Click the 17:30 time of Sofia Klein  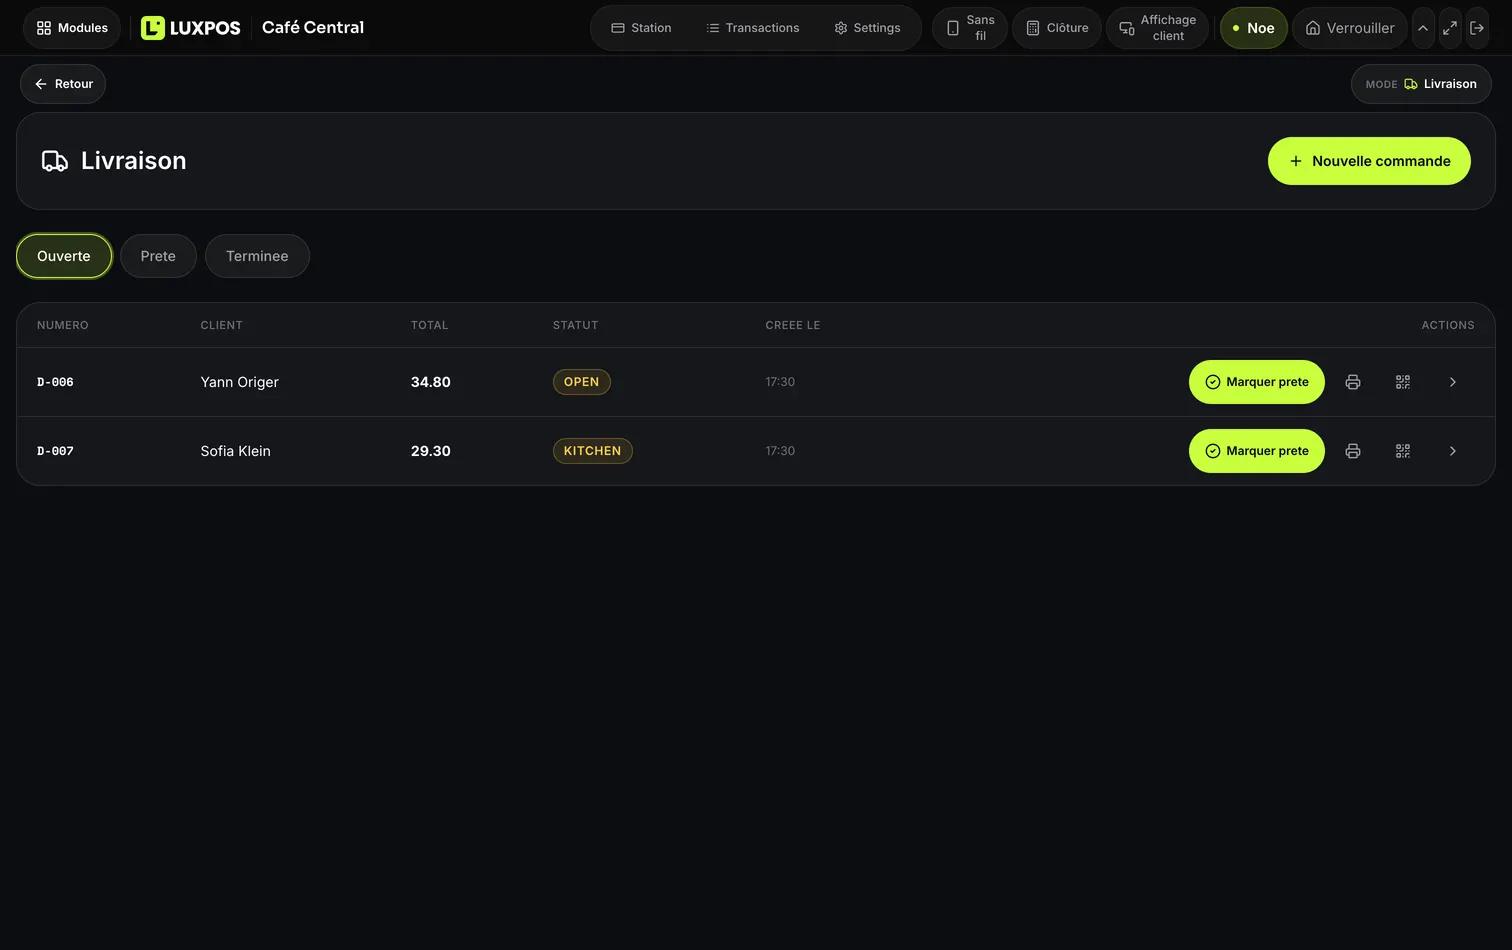[x=780, y=451]
